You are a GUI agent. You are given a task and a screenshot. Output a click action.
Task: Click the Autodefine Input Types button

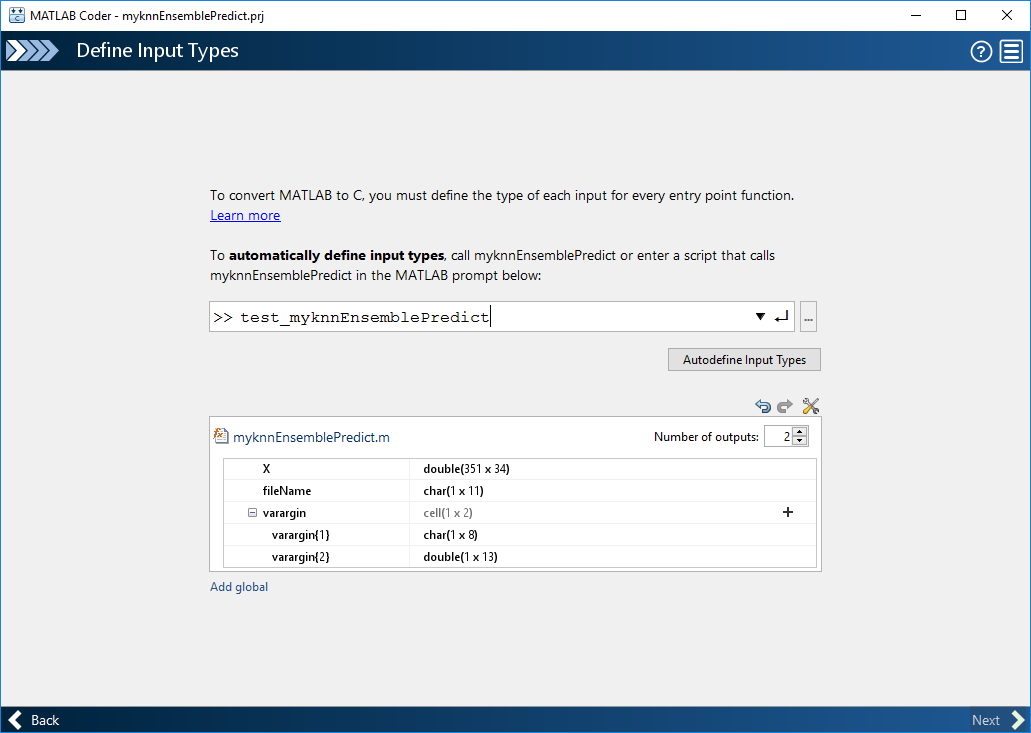[x=744, y=360]
